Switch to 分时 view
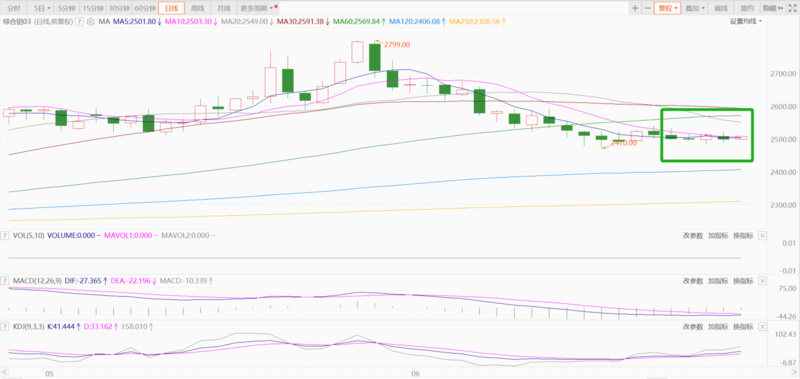The width and height of the screenshot is (800, 379). [x=15, y=8]
